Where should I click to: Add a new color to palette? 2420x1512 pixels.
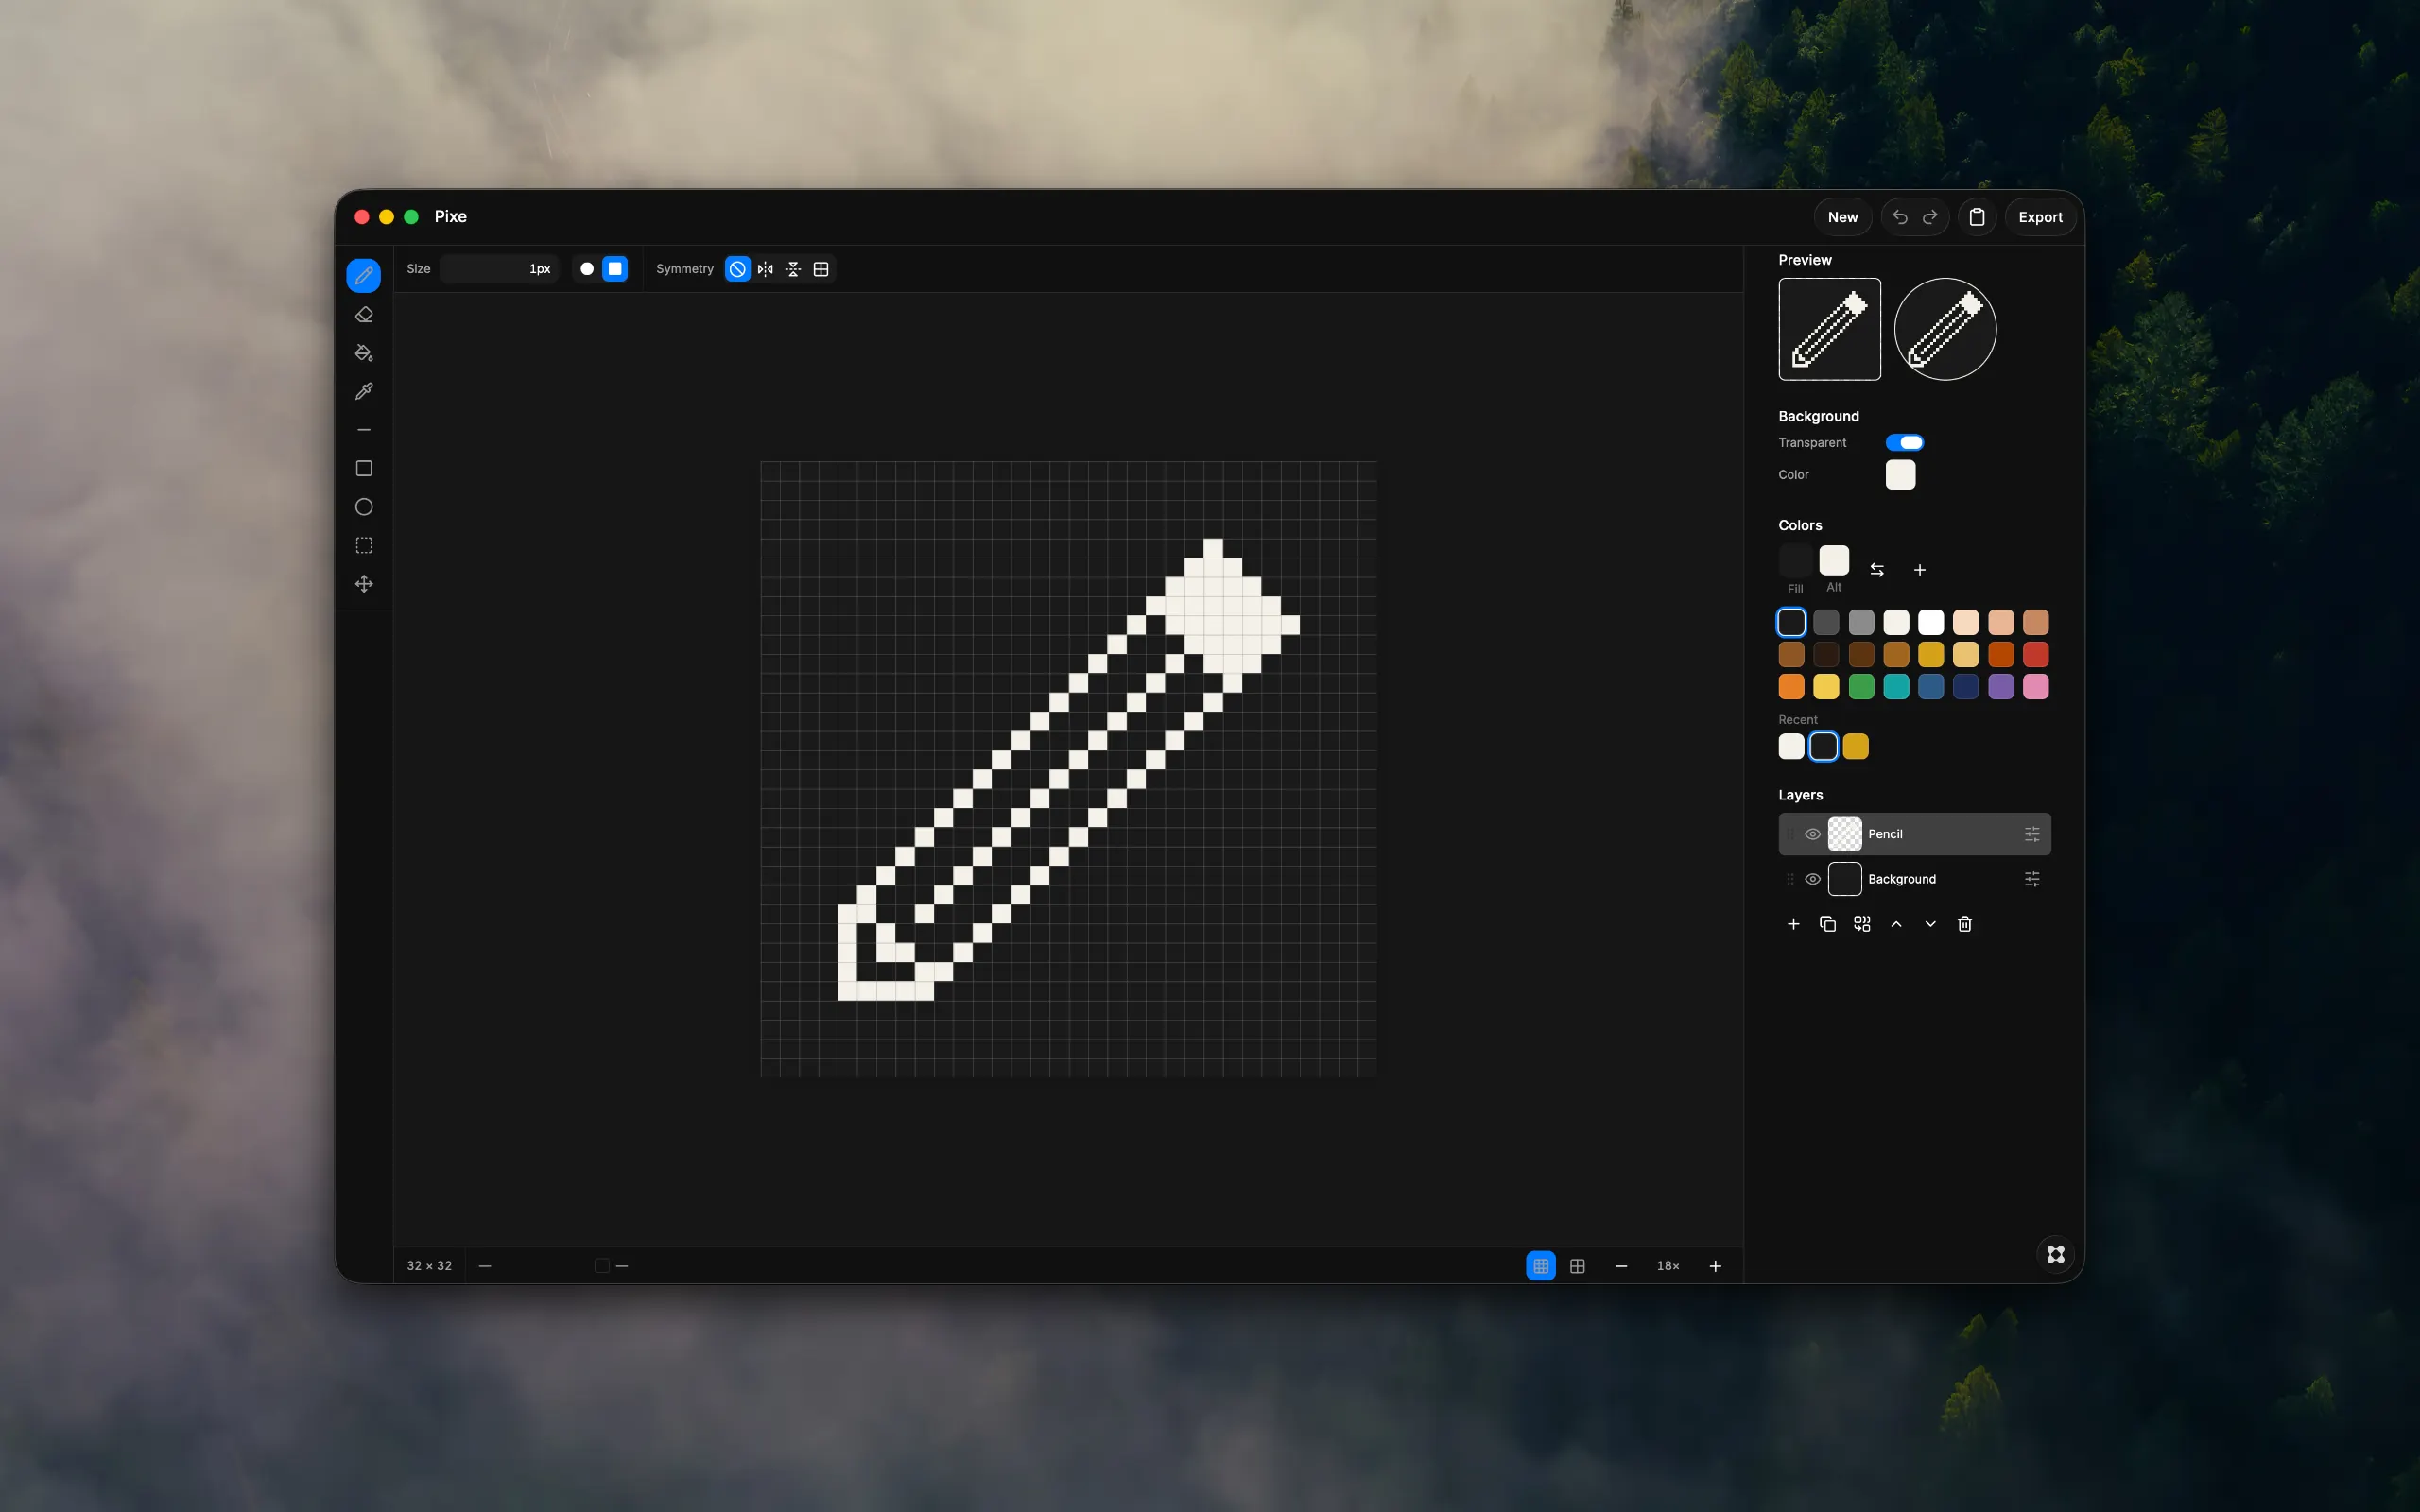(1919, 570)
